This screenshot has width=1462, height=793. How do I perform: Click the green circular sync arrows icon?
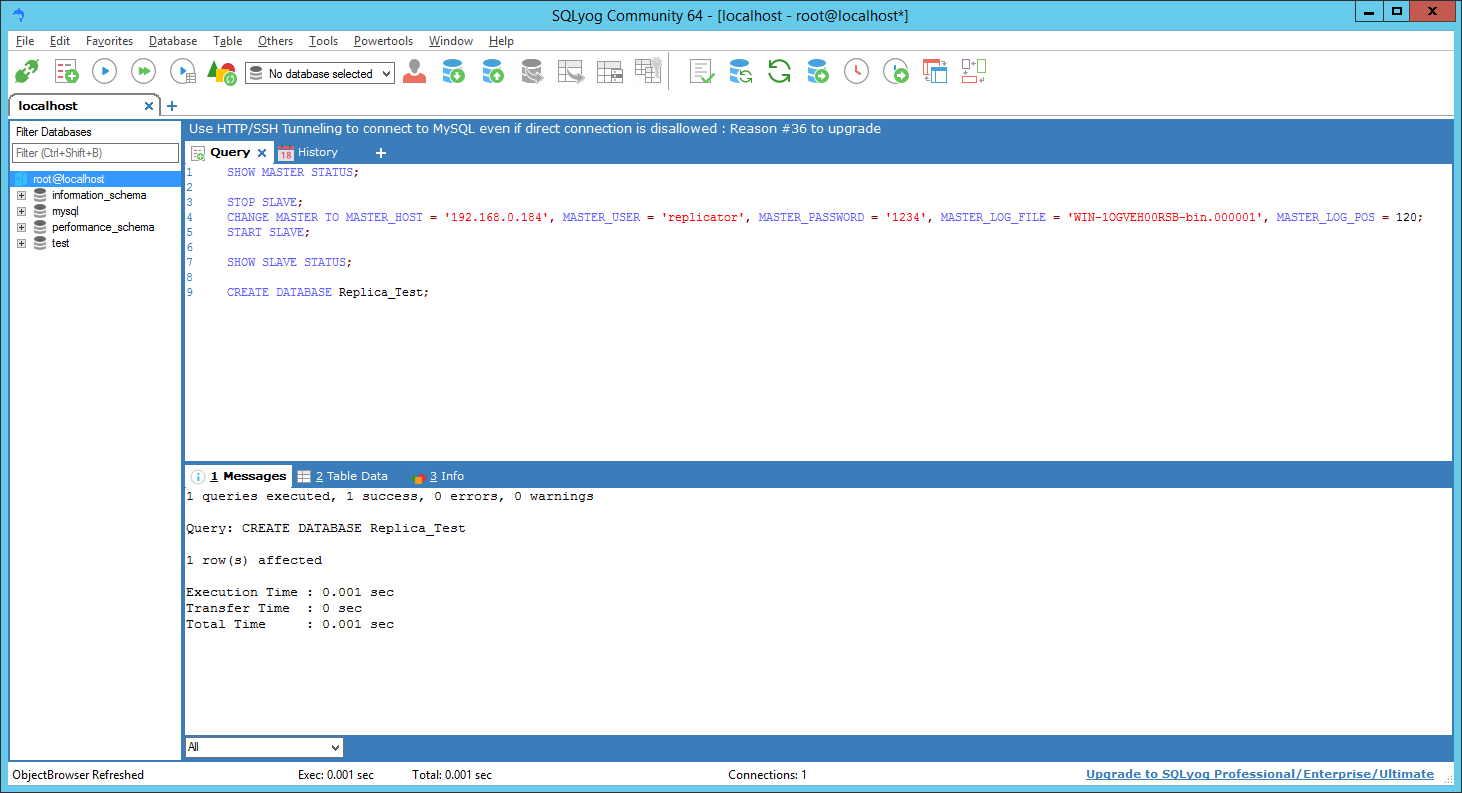coord(779,72)
